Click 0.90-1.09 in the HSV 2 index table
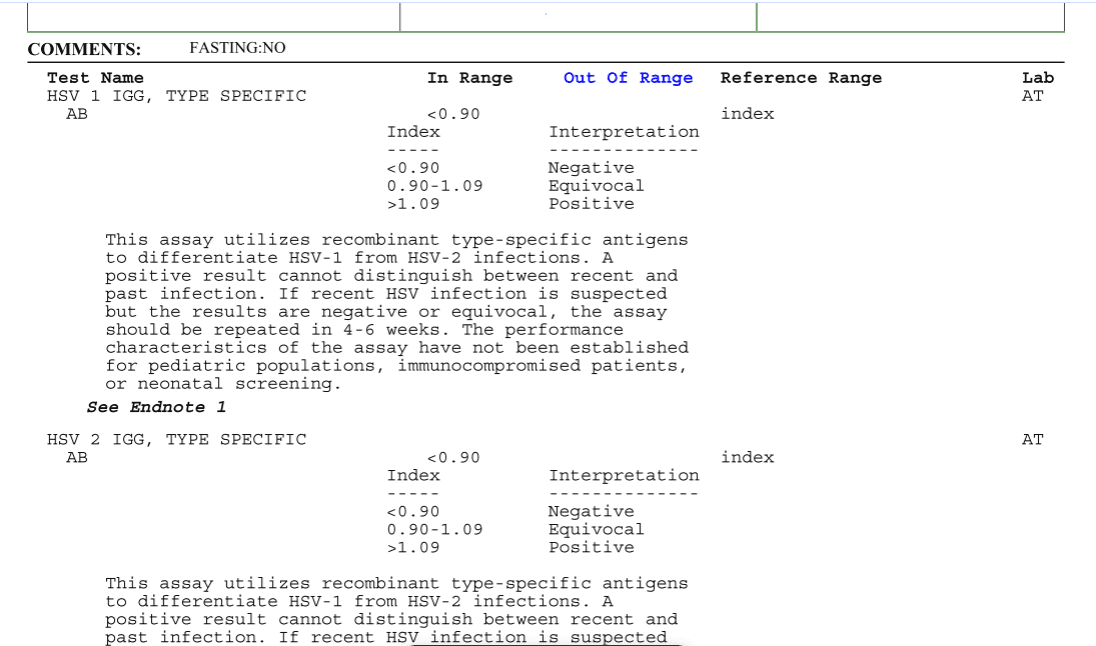The width and height of the screenshot is (1096, 646). 435,530
